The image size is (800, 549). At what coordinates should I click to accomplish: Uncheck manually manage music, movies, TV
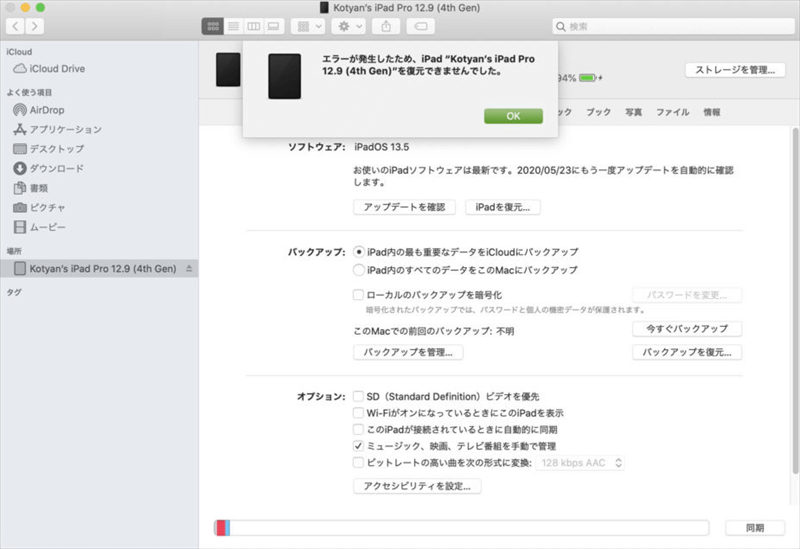coord(359,446)
